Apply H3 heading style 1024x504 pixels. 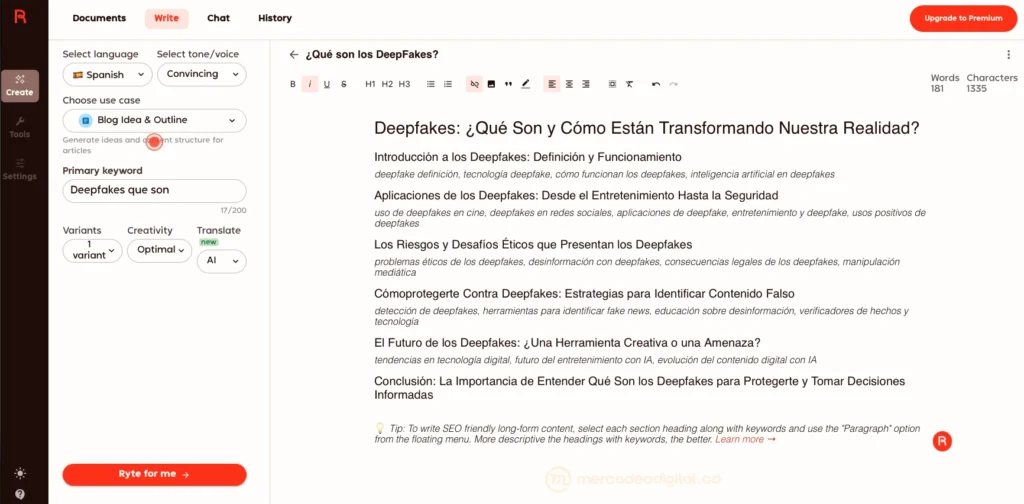pos(404,84)
